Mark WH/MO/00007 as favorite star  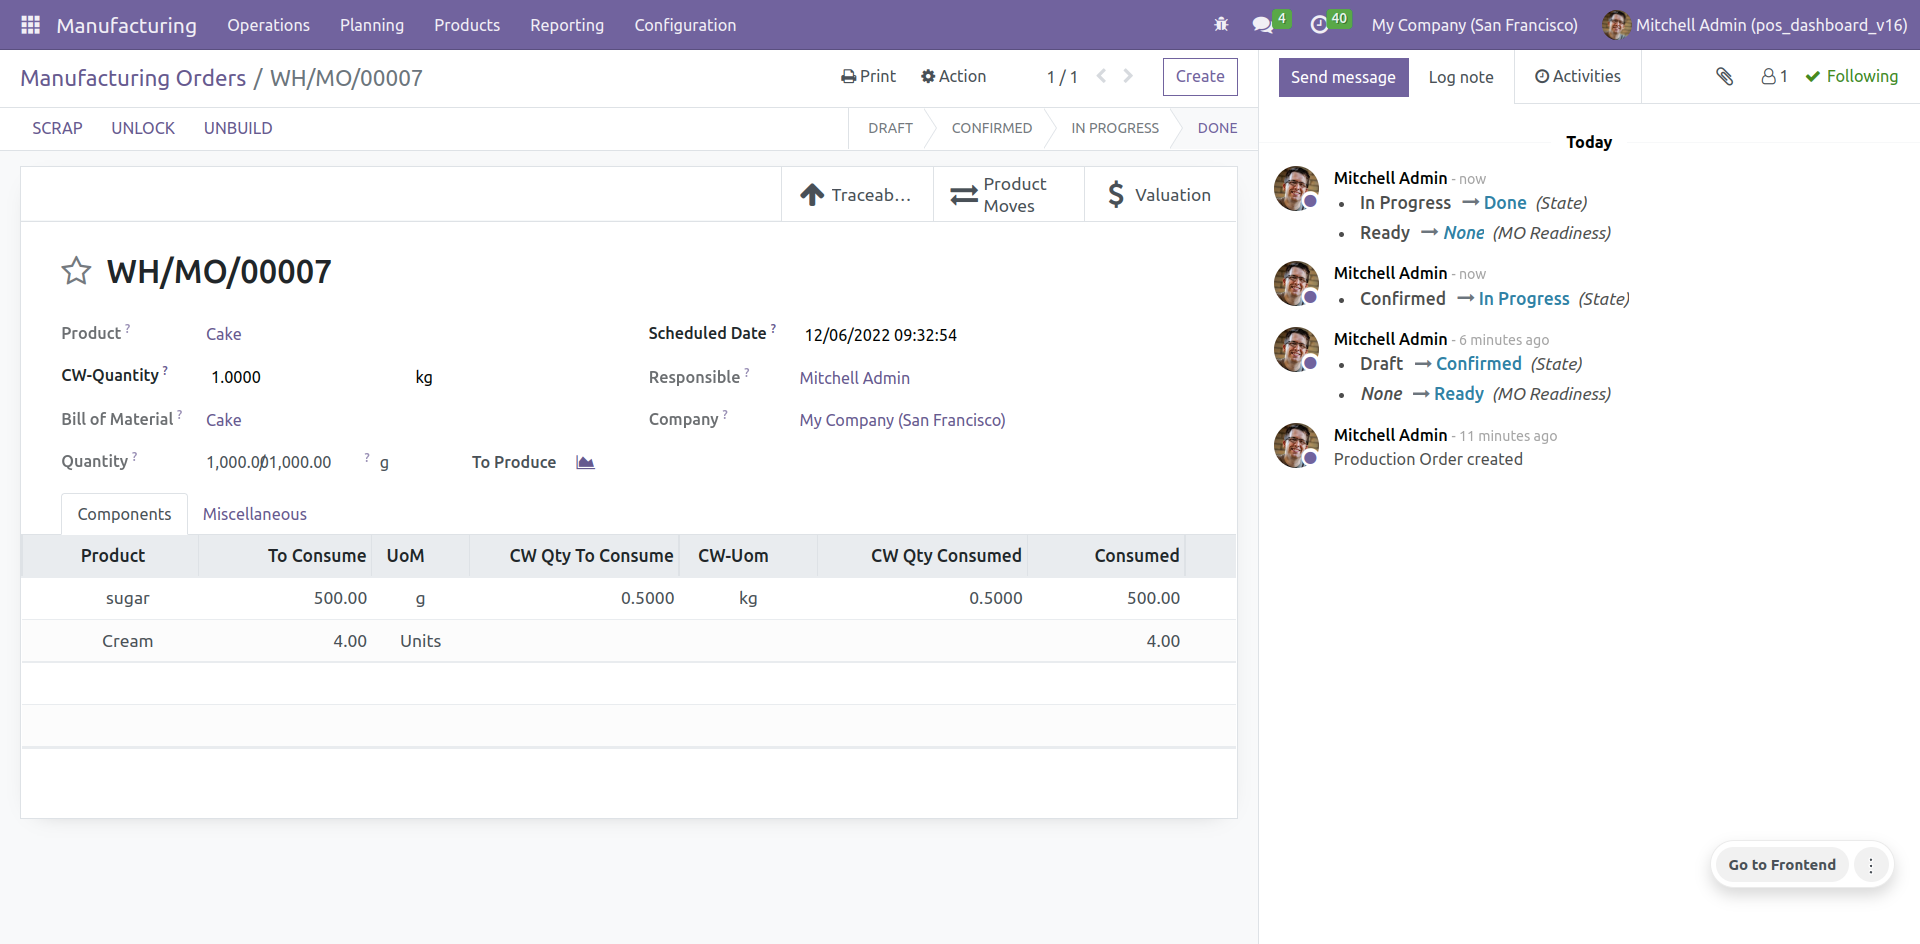(76, 272)
